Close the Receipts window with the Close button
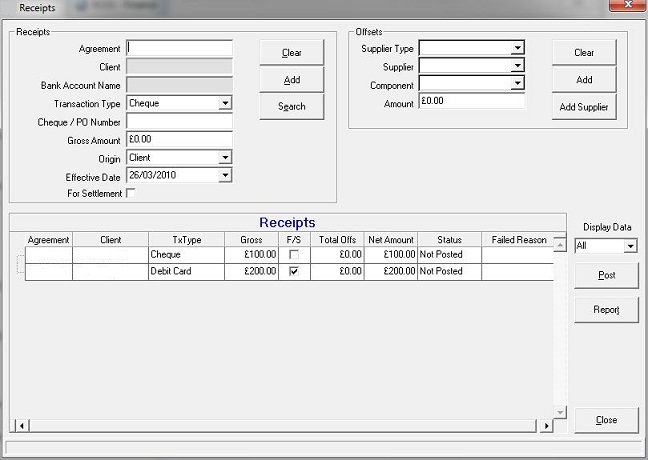 pos(606,420)
